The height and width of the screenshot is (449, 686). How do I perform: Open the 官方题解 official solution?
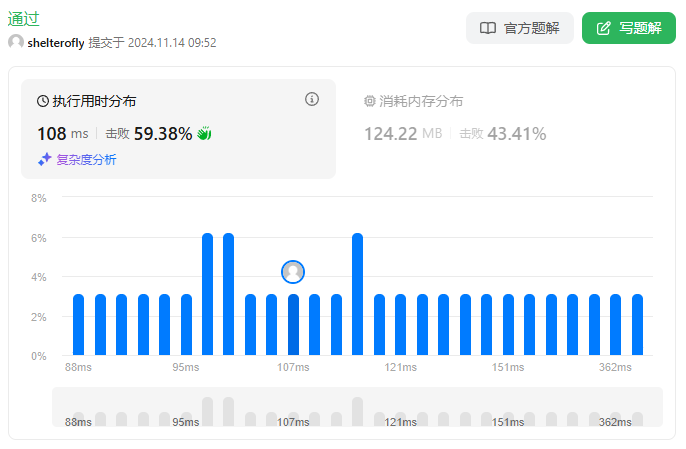click(x=519, y=28)
